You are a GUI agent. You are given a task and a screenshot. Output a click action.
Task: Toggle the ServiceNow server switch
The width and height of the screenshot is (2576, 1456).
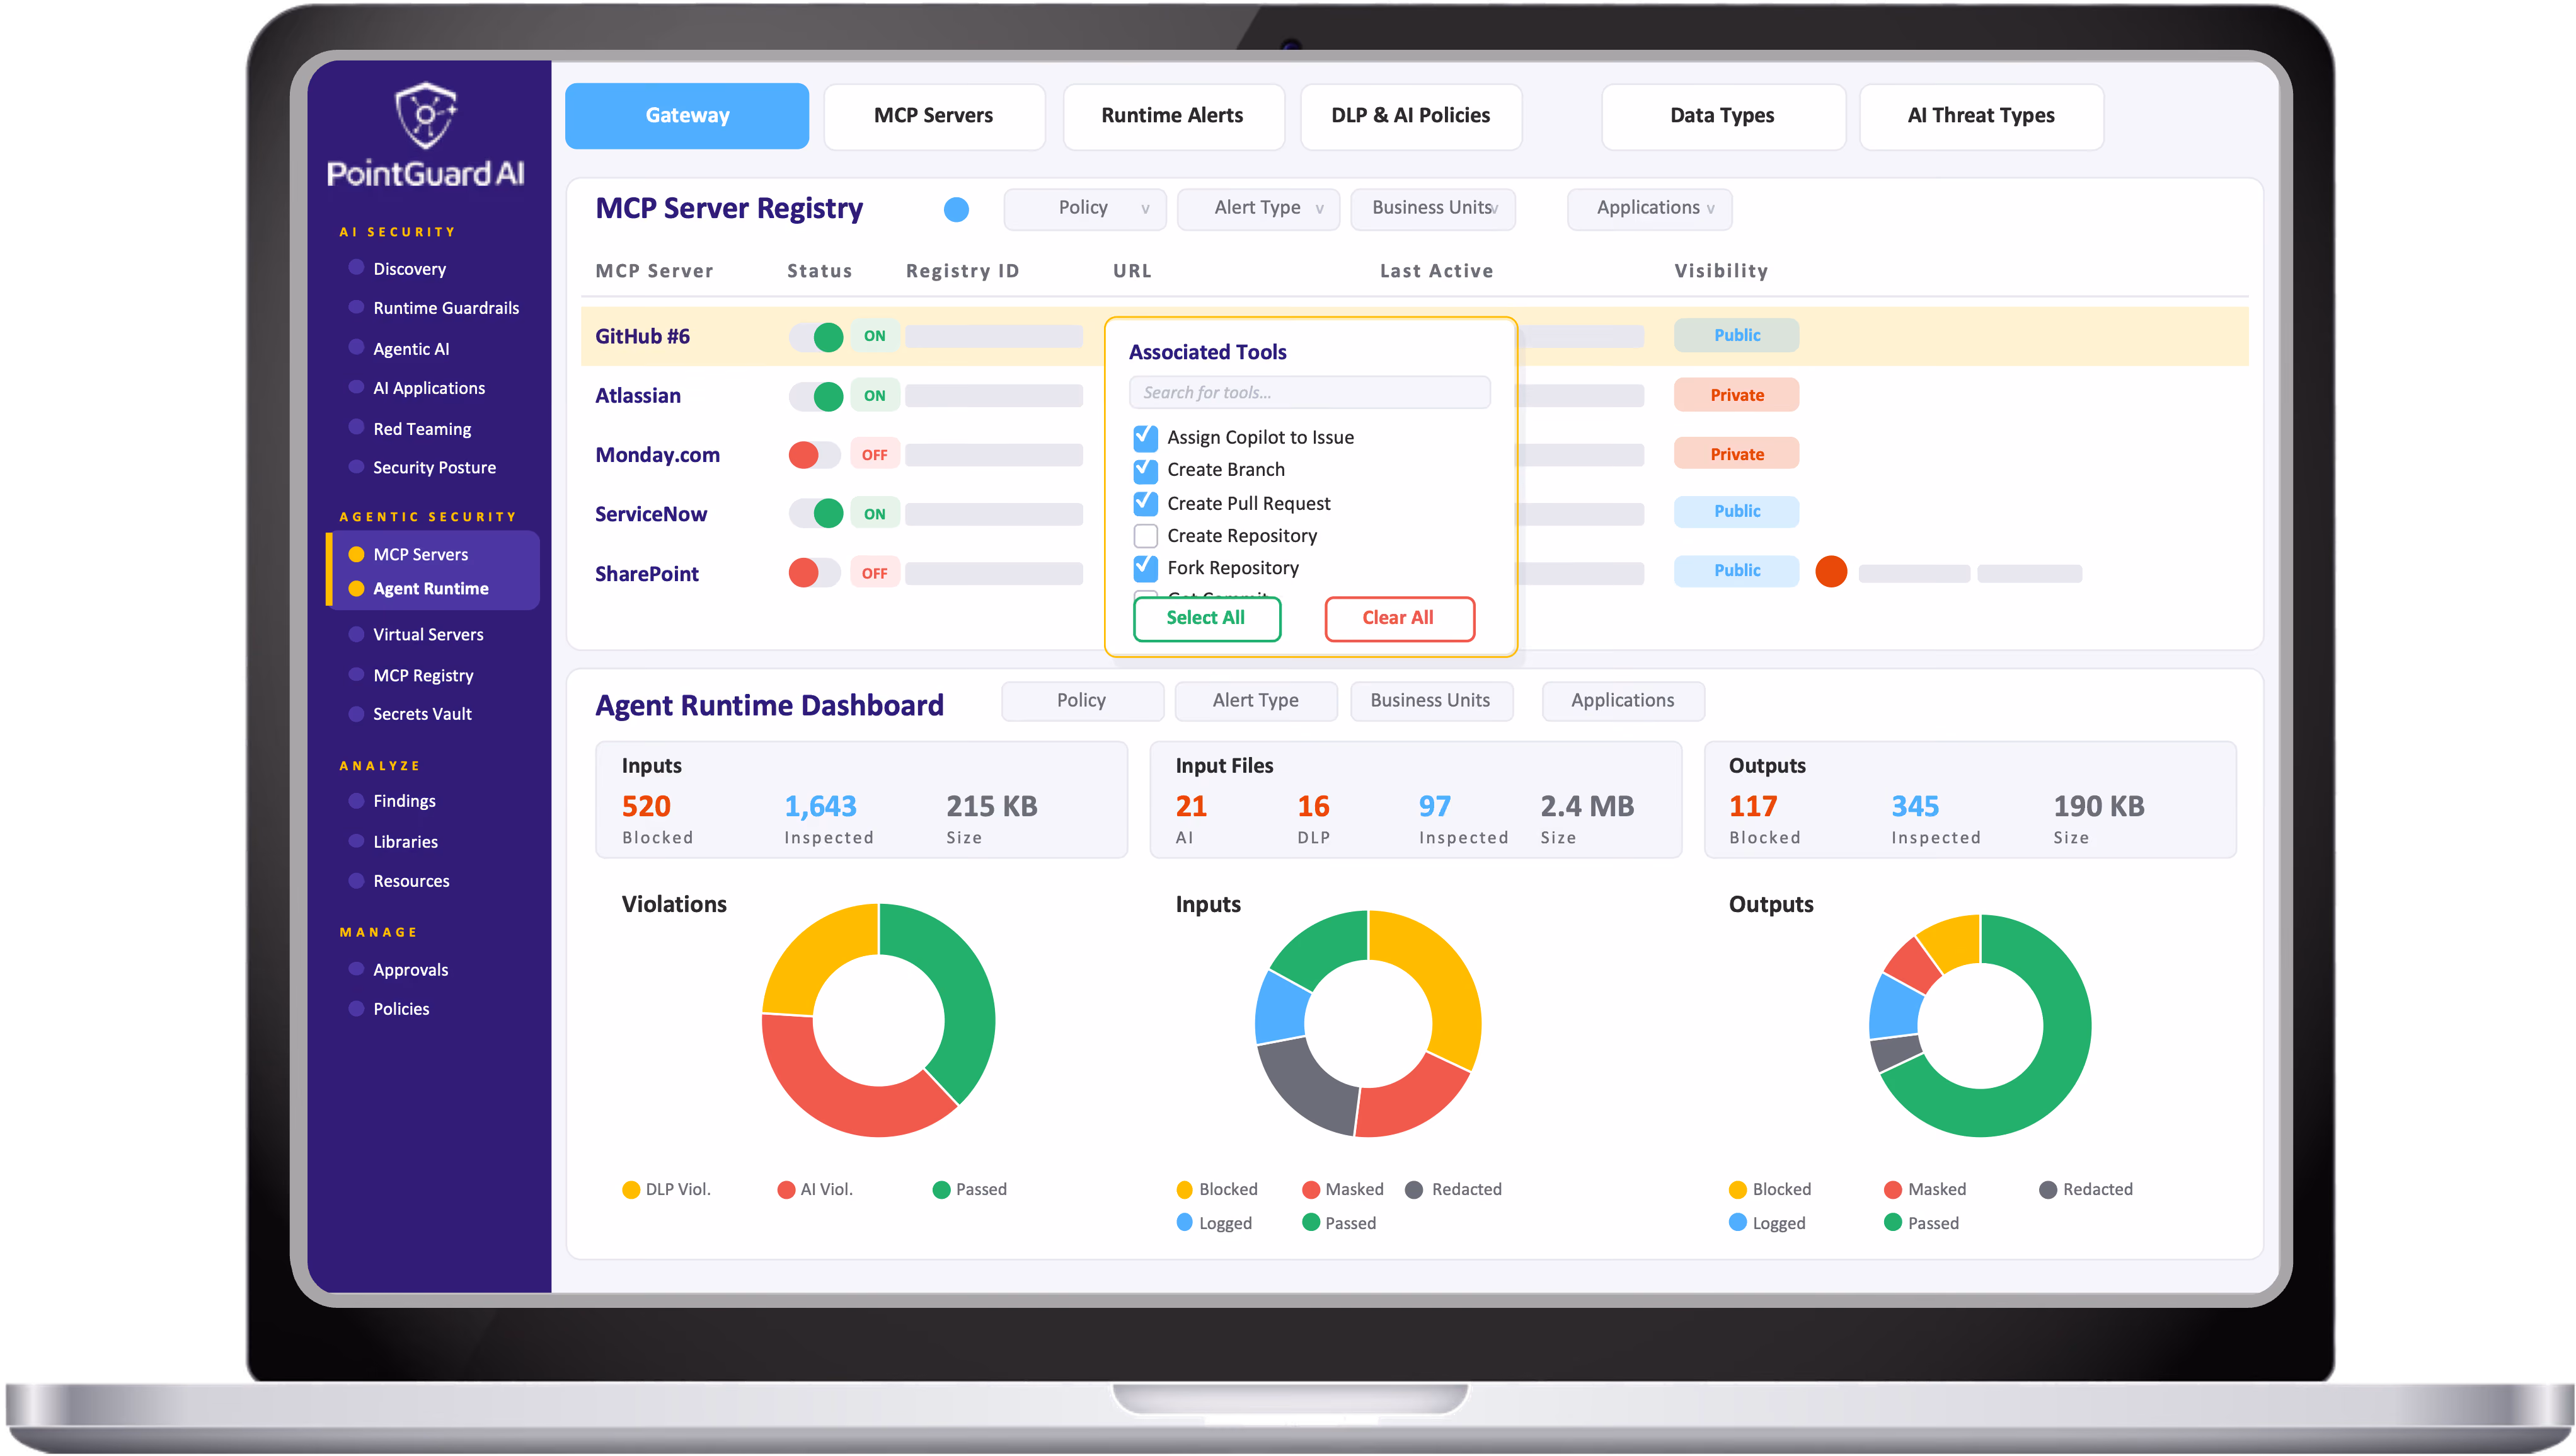tap(816, 514)
